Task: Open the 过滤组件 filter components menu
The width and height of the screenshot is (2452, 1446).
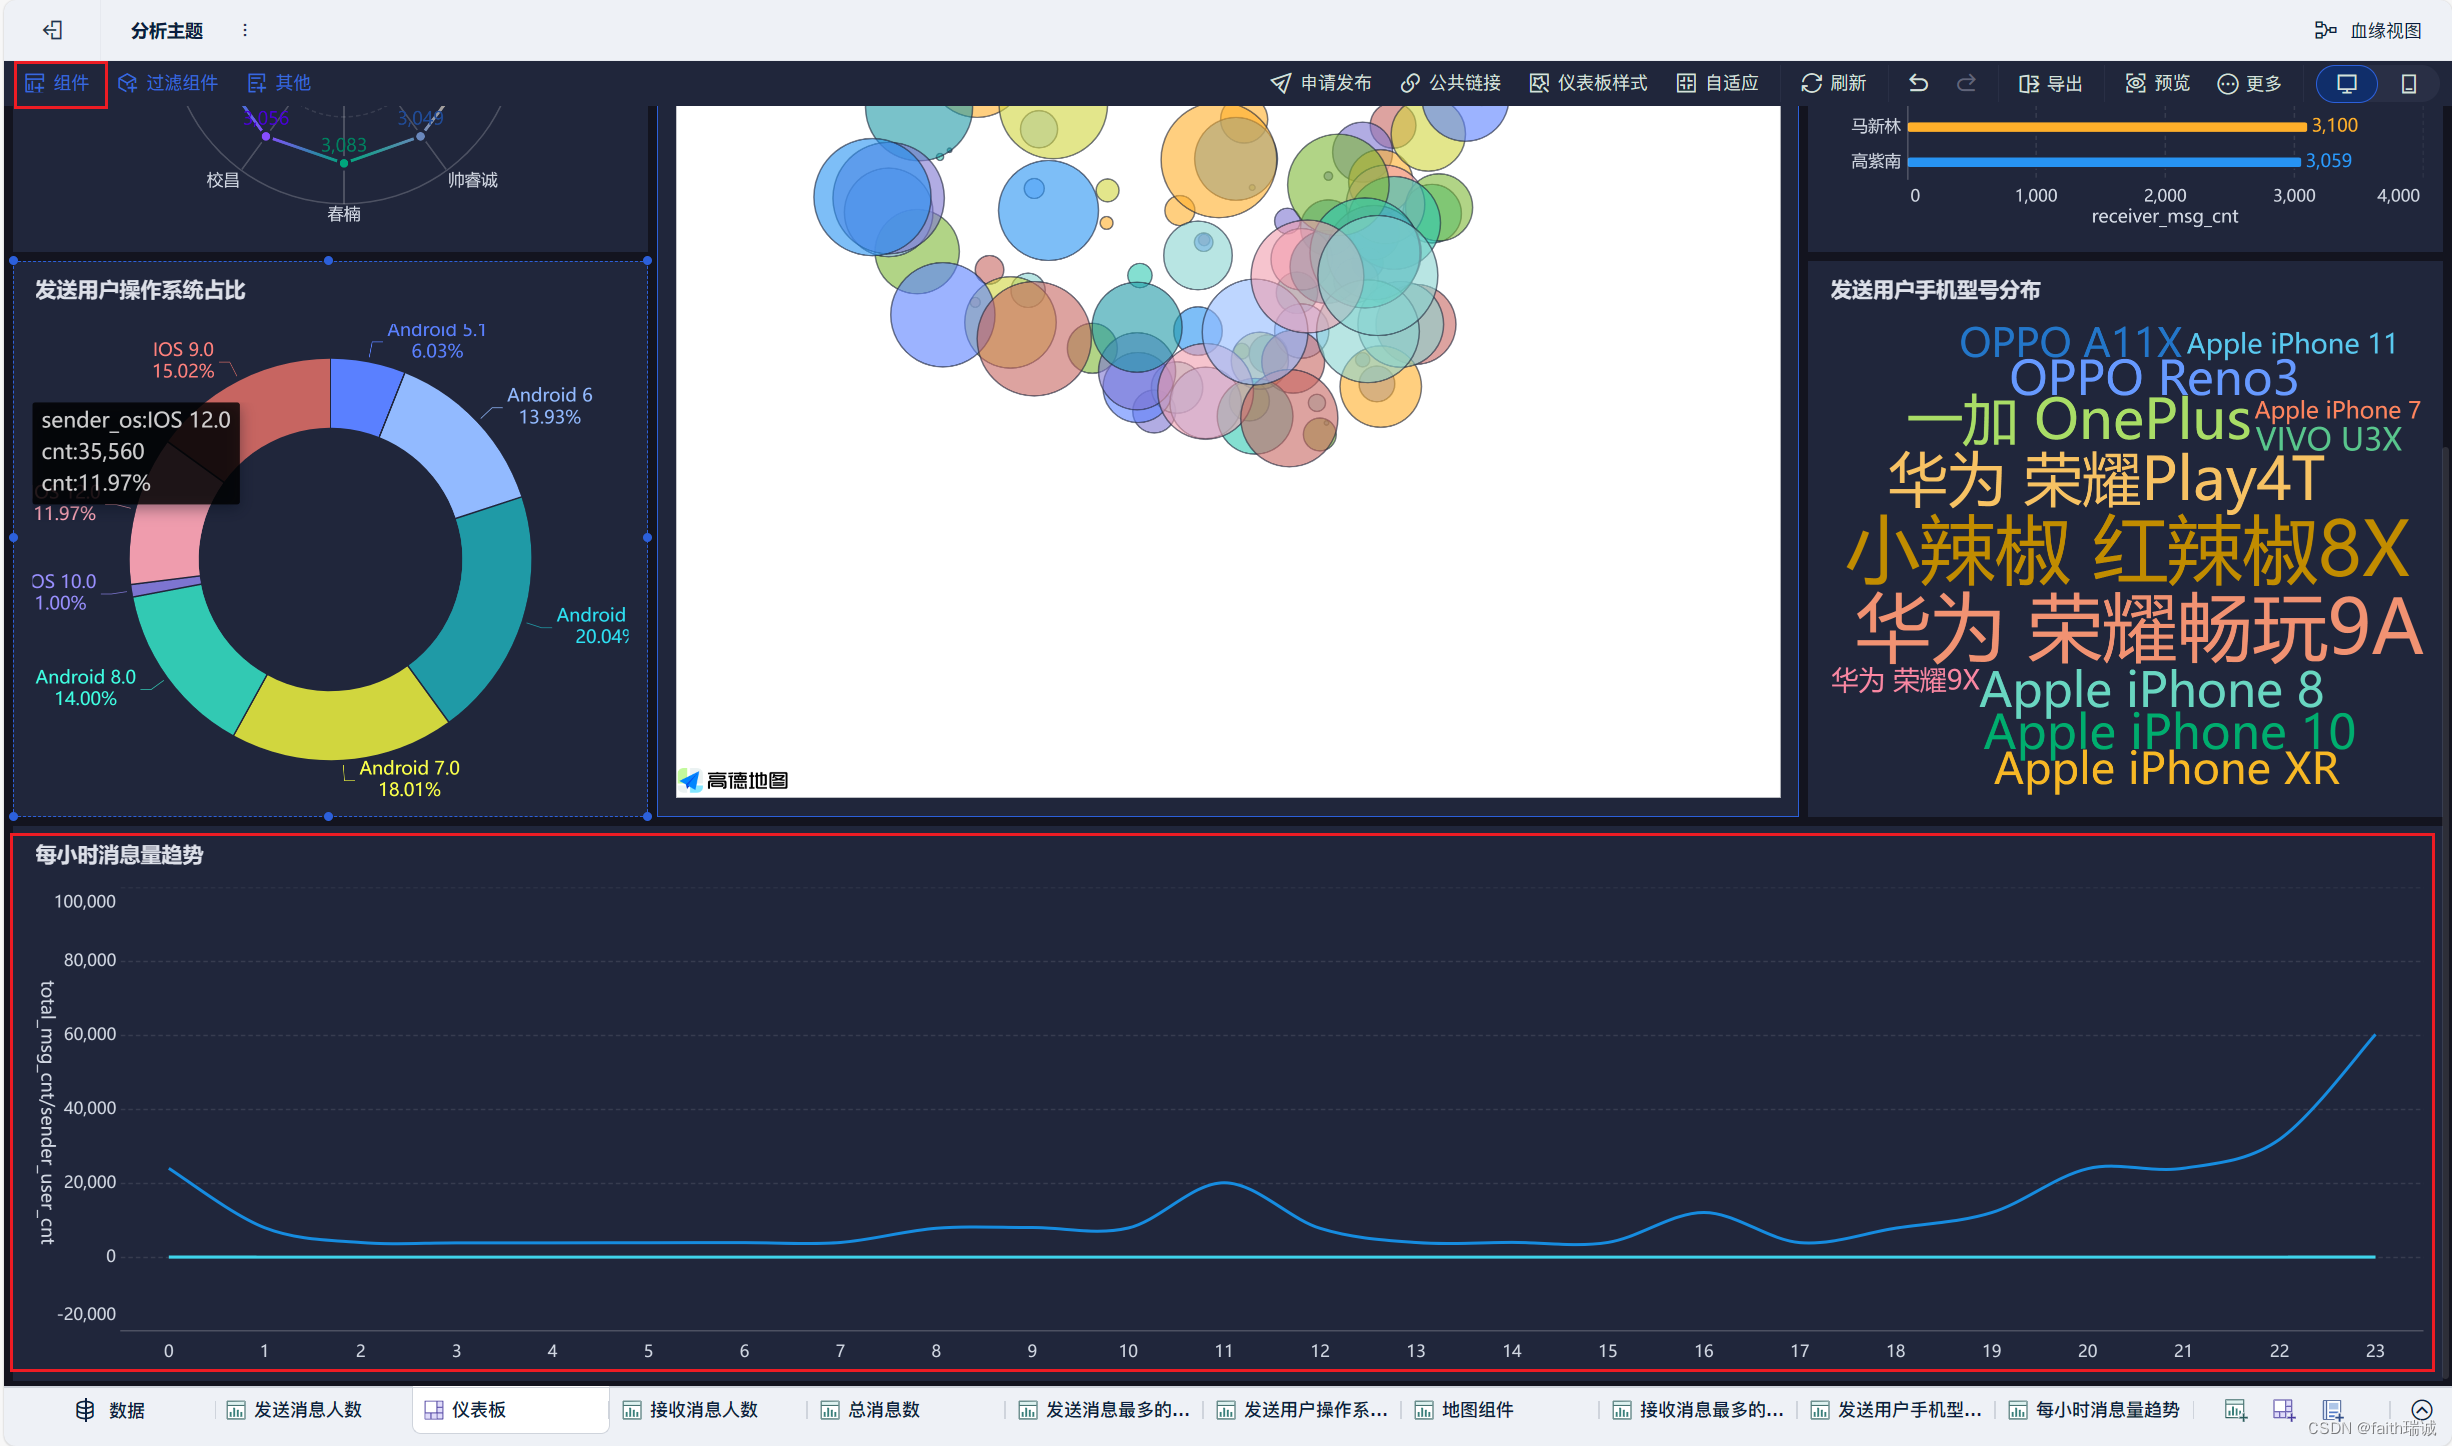Action: click(168, 83)
